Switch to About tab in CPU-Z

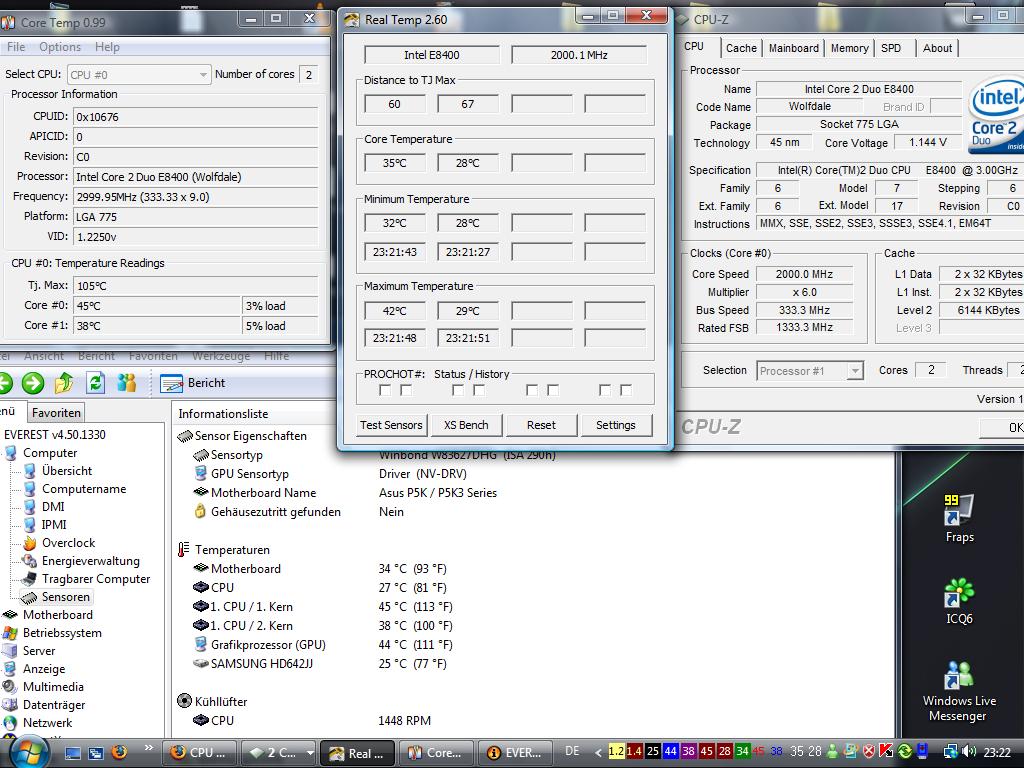point(937,48)
